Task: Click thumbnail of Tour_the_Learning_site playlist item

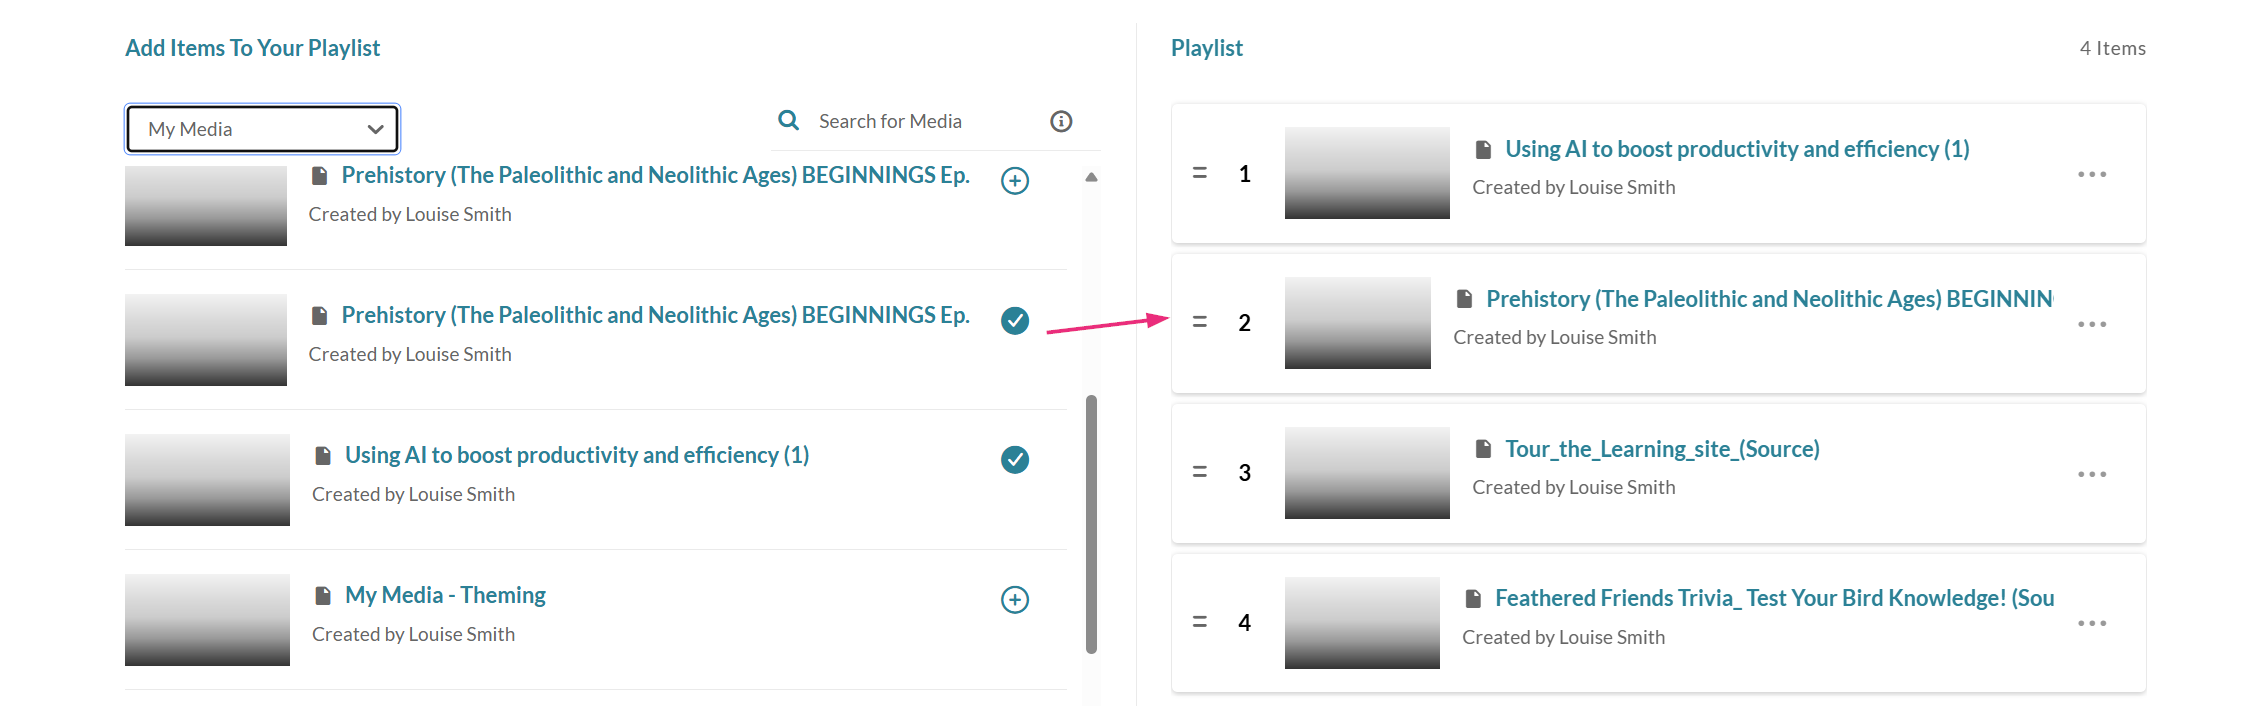Action: (x=1366, y=473)
